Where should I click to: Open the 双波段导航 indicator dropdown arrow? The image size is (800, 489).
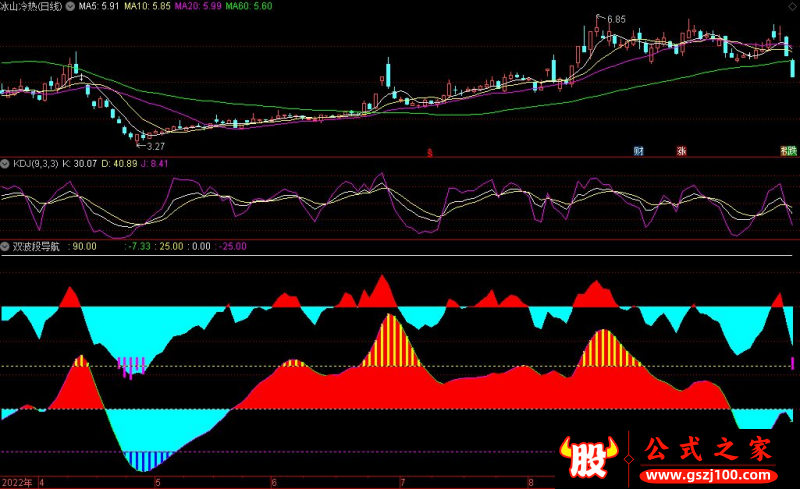(5, 245)
